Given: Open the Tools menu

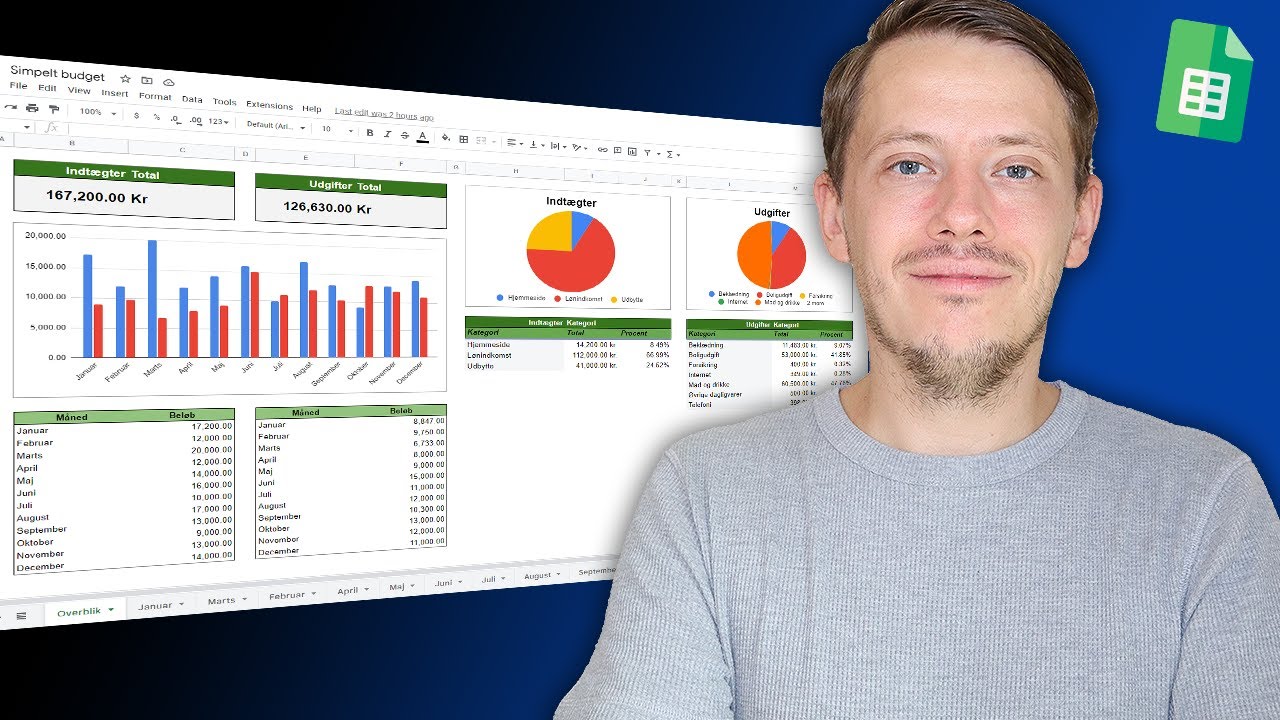Looking at the screenshot, I should tap(224, 102).
